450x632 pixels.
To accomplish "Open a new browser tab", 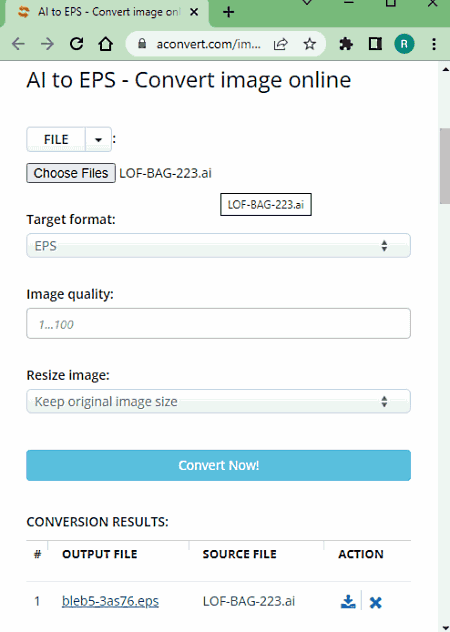I will click(x=228, y=12).
